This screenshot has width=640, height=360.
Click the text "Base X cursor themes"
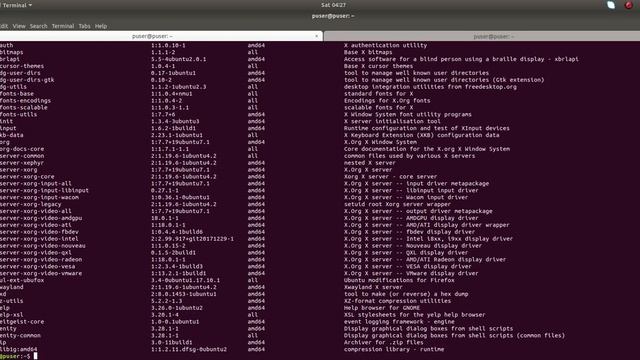coord(378,66)
